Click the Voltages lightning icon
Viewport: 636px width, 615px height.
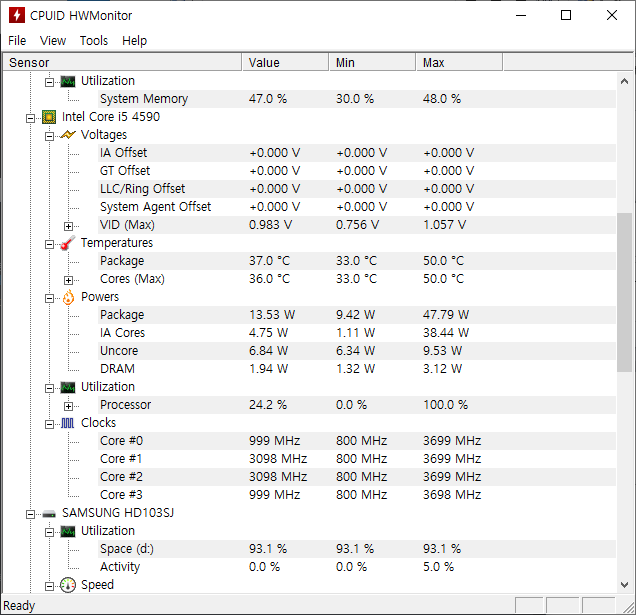[x=68, y=135]
